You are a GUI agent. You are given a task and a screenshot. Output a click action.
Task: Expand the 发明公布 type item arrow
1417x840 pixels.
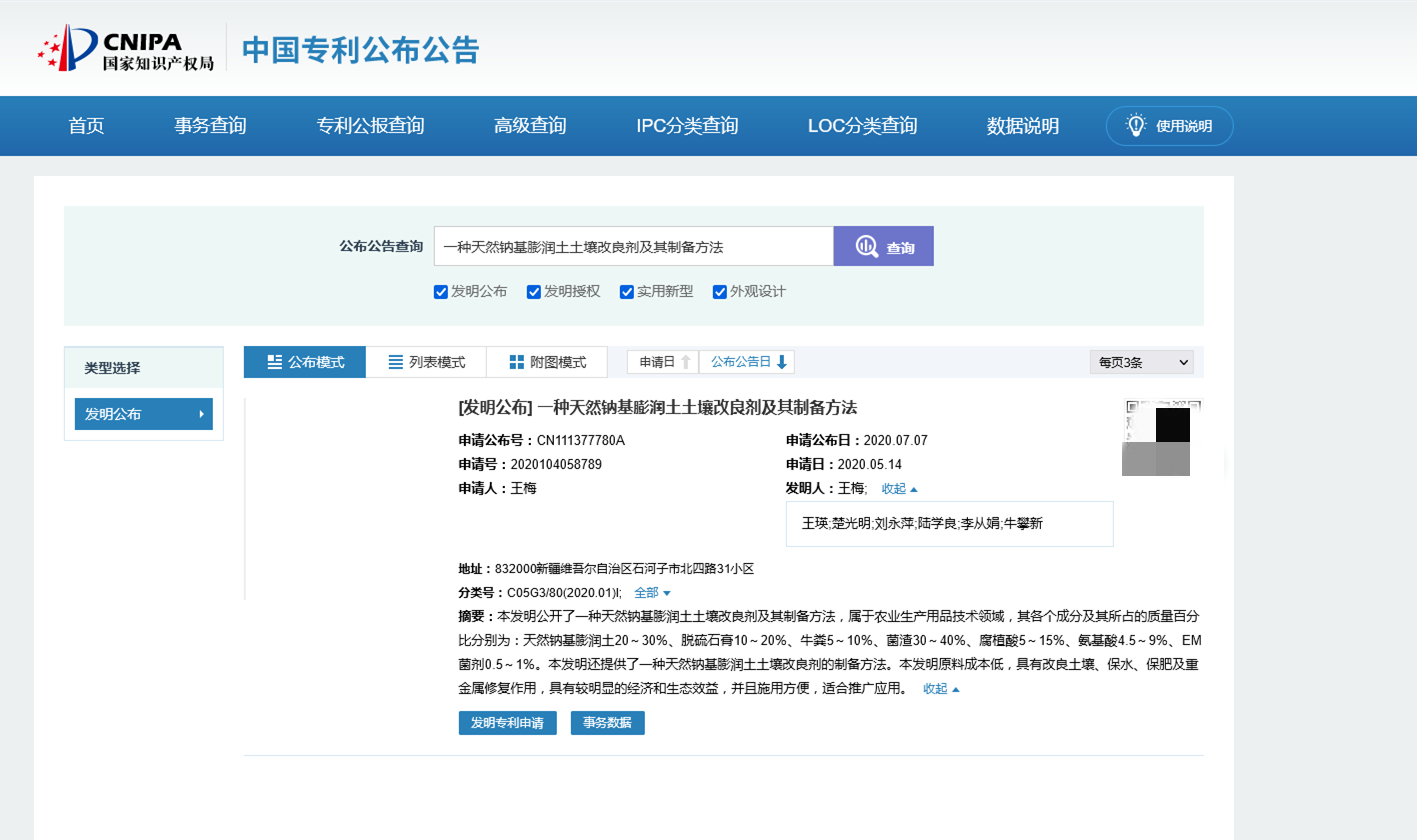(x=201, y=414)
